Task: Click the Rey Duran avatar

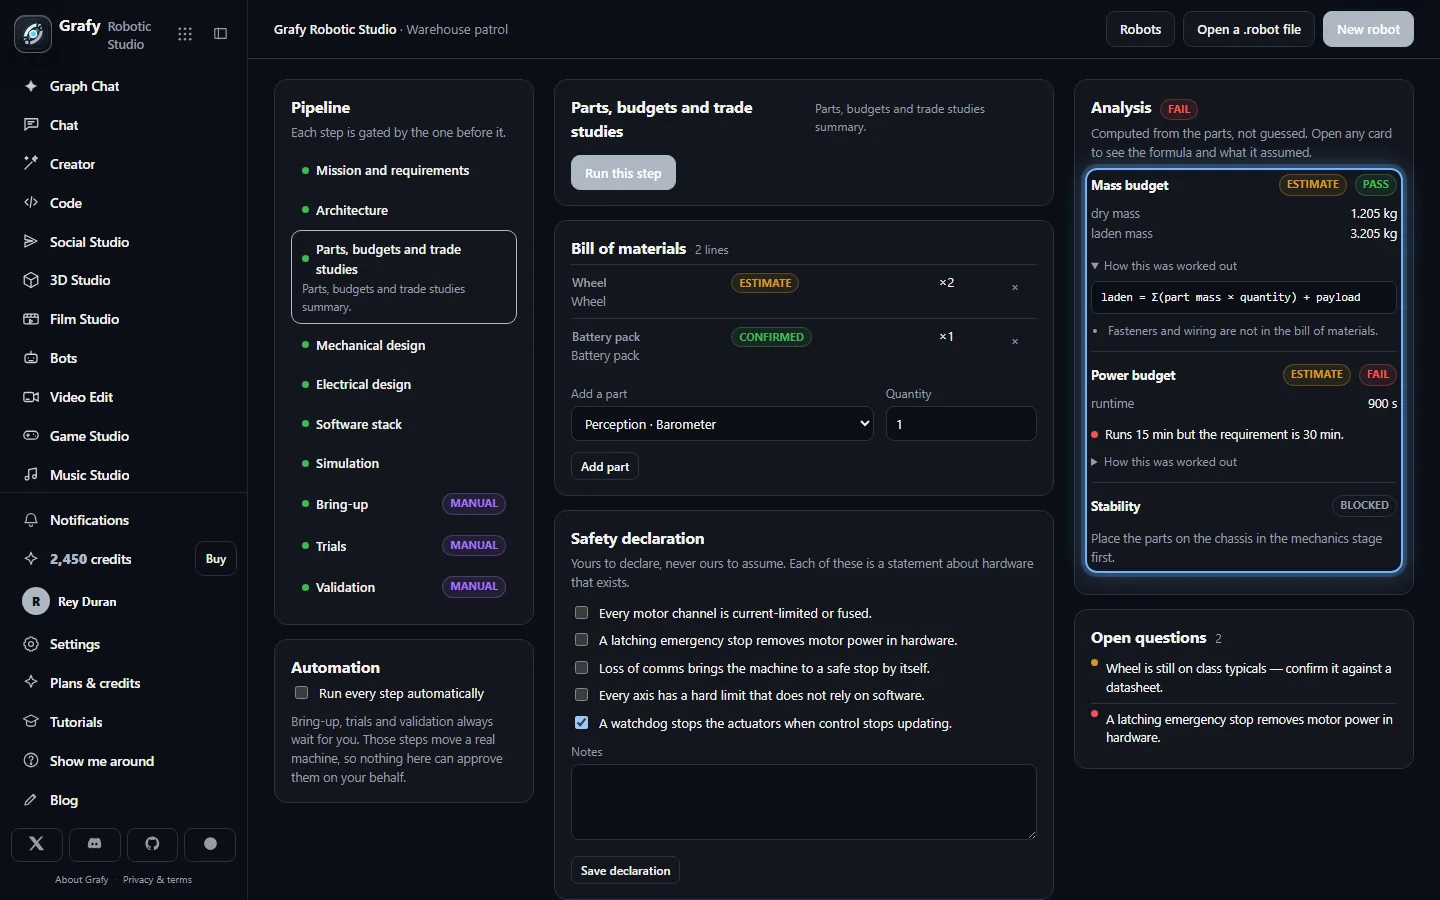Action: [36, 601]
